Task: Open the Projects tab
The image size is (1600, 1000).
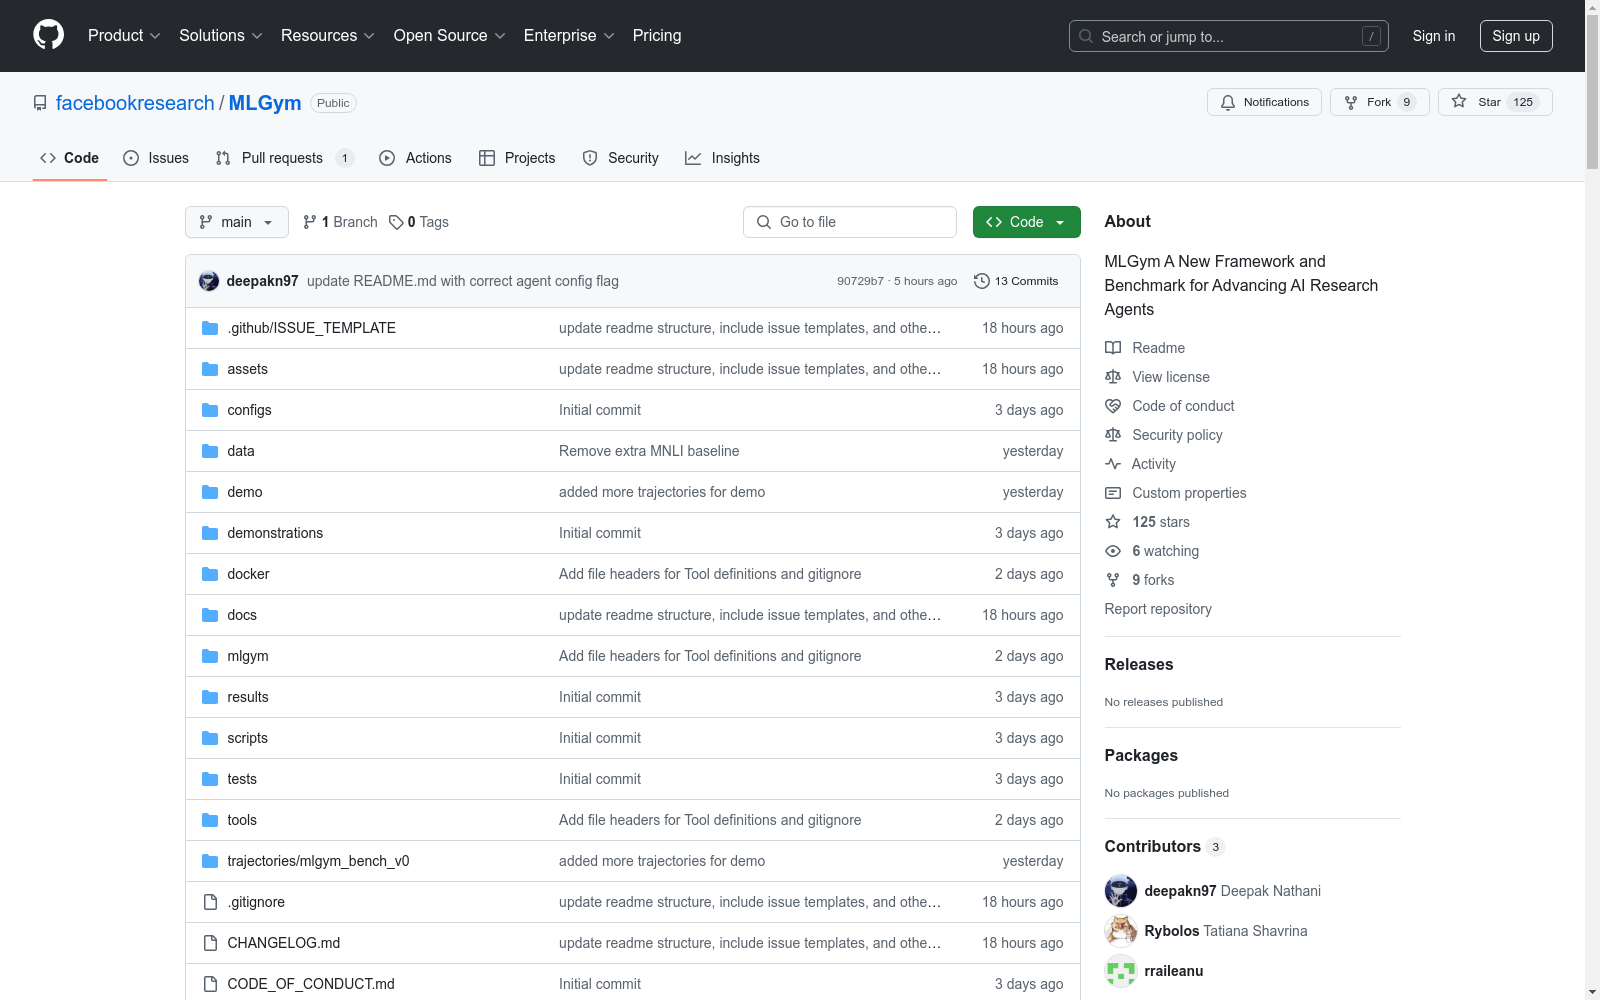Action: click(517, 158)
